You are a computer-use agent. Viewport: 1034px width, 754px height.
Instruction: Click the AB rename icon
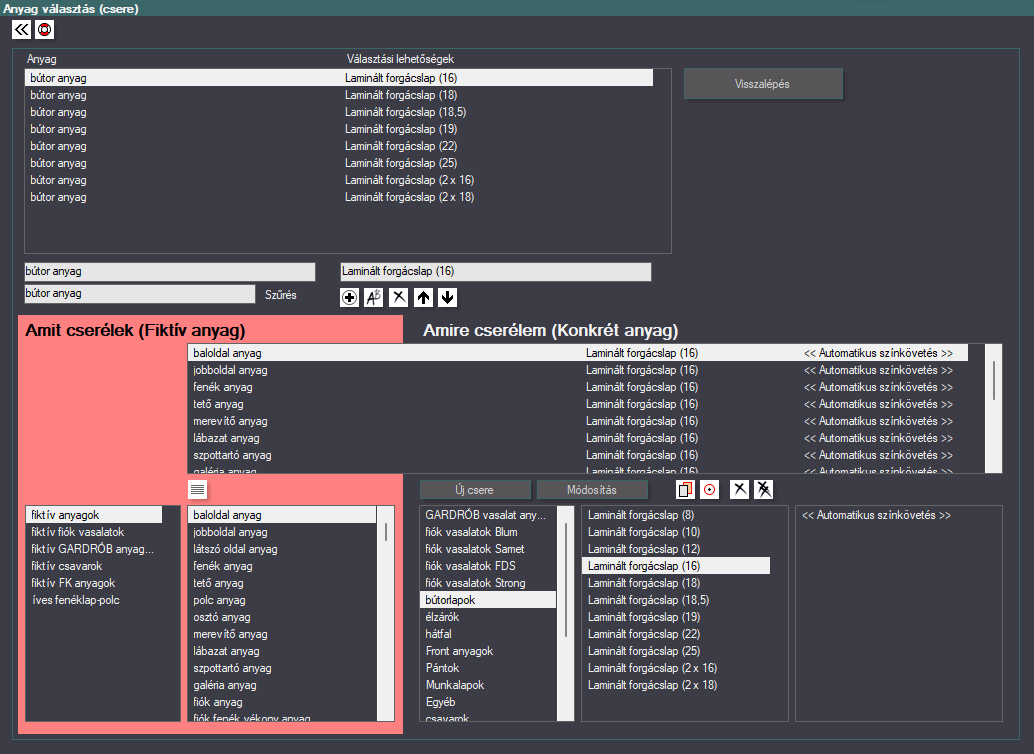374,298
